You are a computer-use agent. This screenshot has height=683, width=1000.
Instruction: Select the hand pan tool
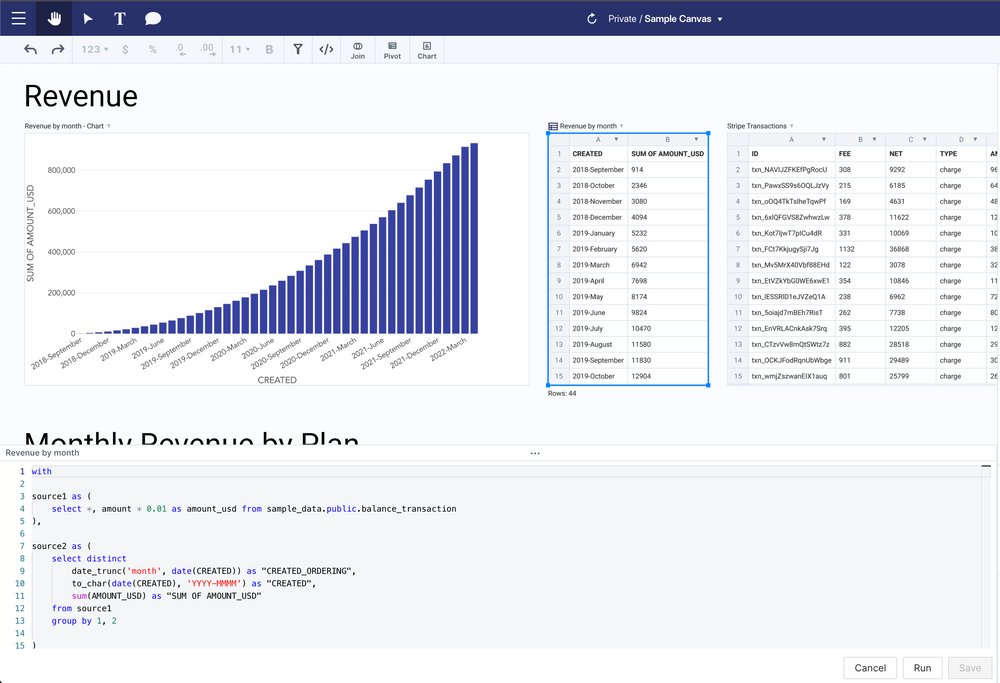(x=53, y=18)
